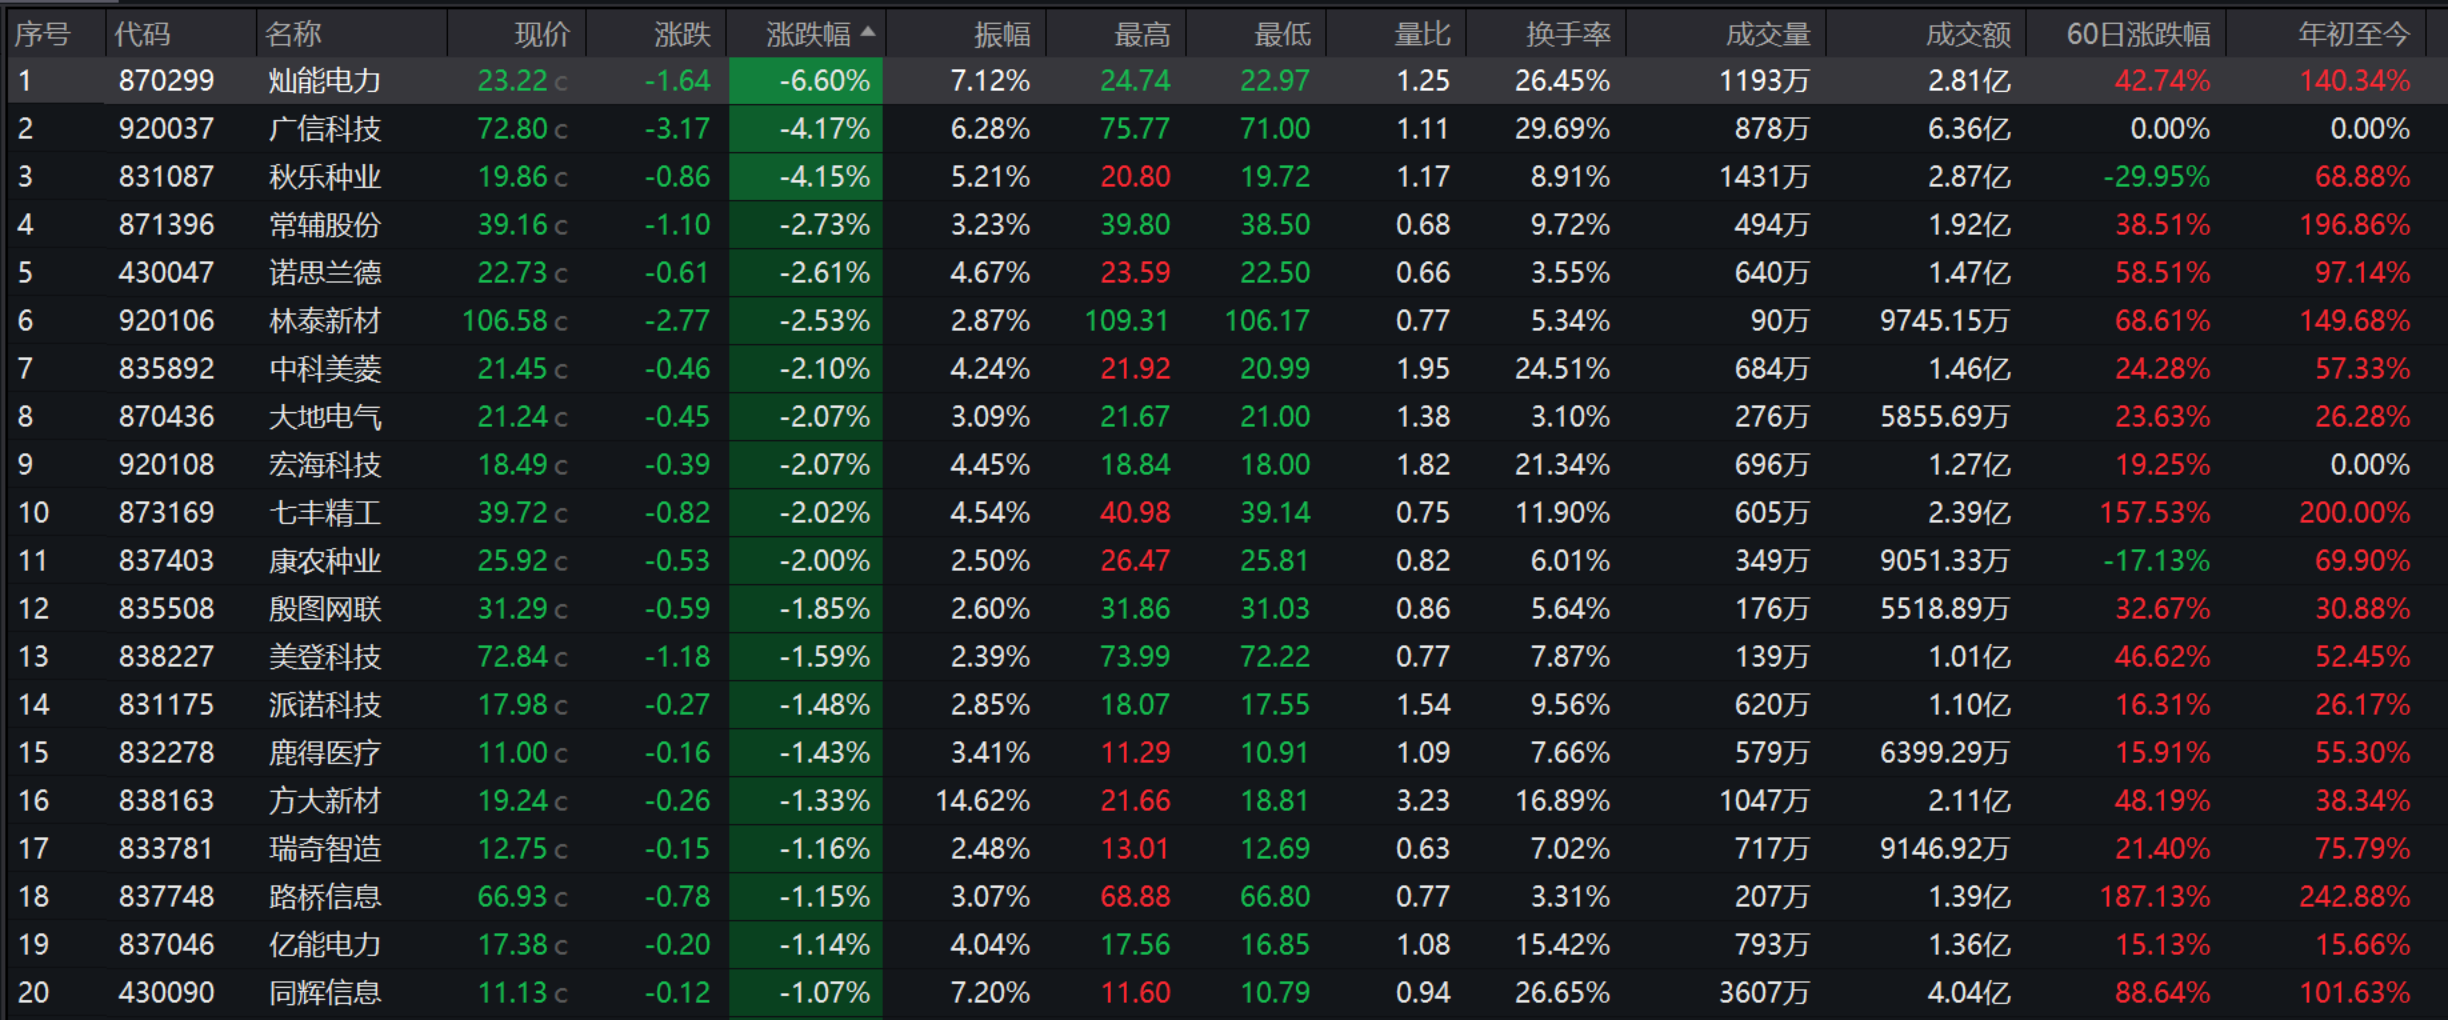Click stock code 430047
This screenshot has height=1020, width=2448.
click(x=166, y=273)
